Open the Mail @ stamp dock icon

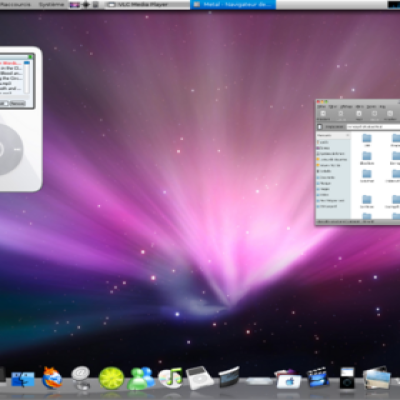coord(81,377)
